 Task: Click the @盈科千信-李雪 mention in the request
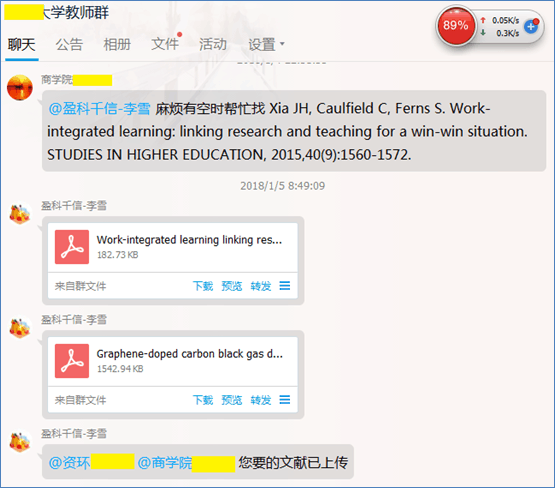[99, 109]
